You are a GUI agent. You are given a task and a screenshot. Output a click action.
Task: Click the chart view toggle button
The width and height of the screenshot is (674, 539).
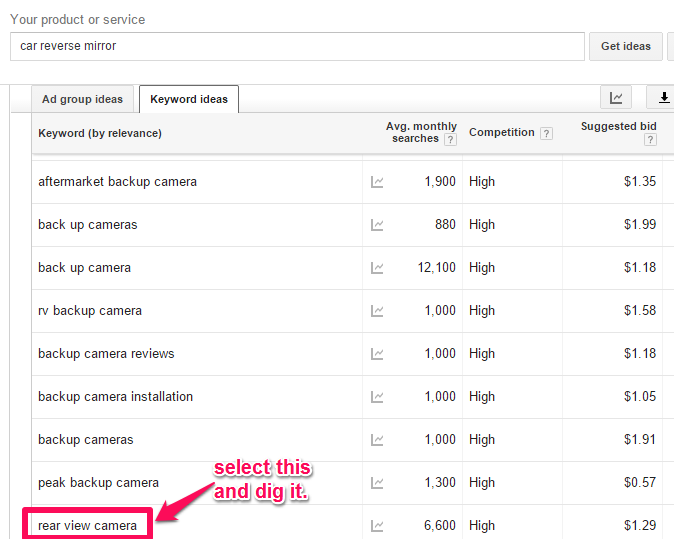coord(616,98)
